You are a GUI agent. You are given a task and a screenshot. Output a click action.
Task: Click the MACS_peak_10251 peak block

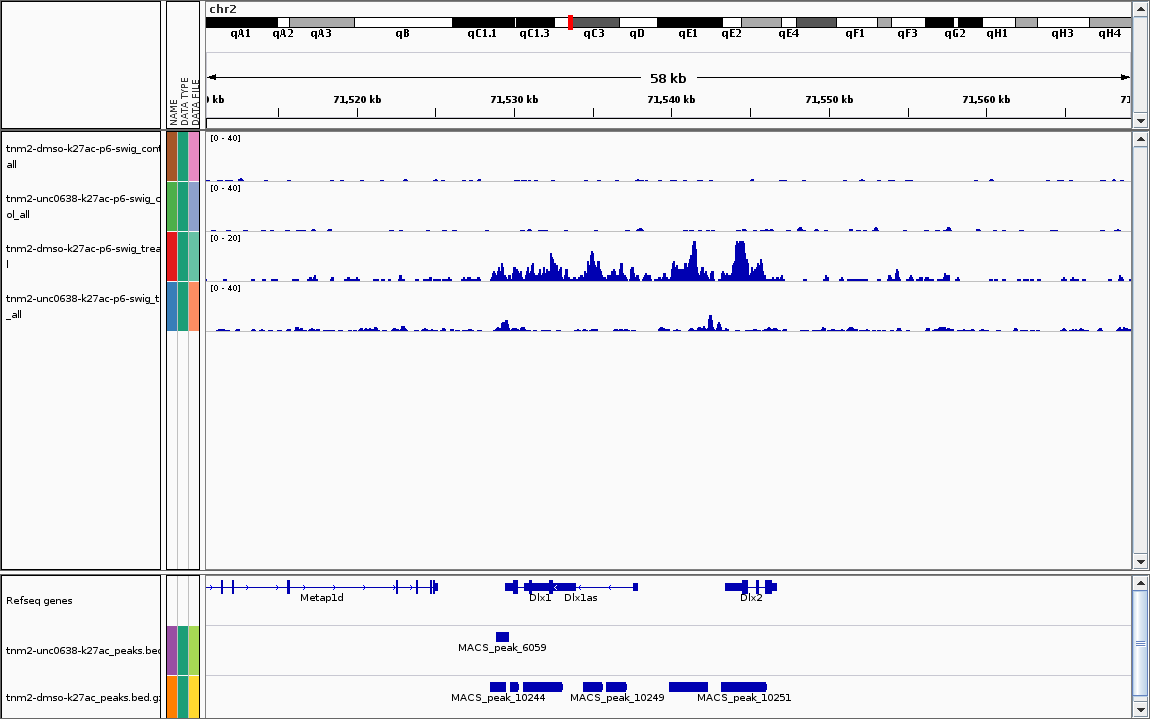(743, 686)
